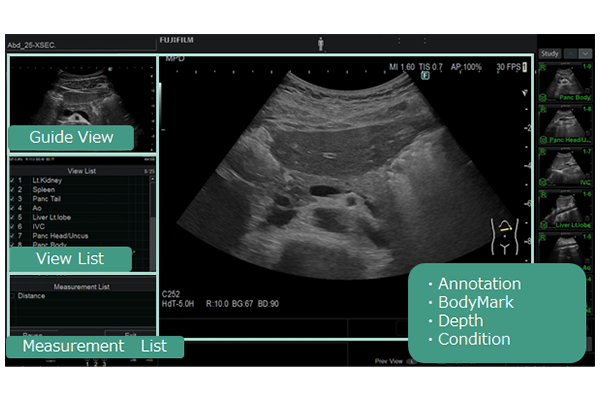Toggle checkbox for view 3 Panc Tail
The height and width of the screenshot is (400, 600).
click(x=13, y=199)
